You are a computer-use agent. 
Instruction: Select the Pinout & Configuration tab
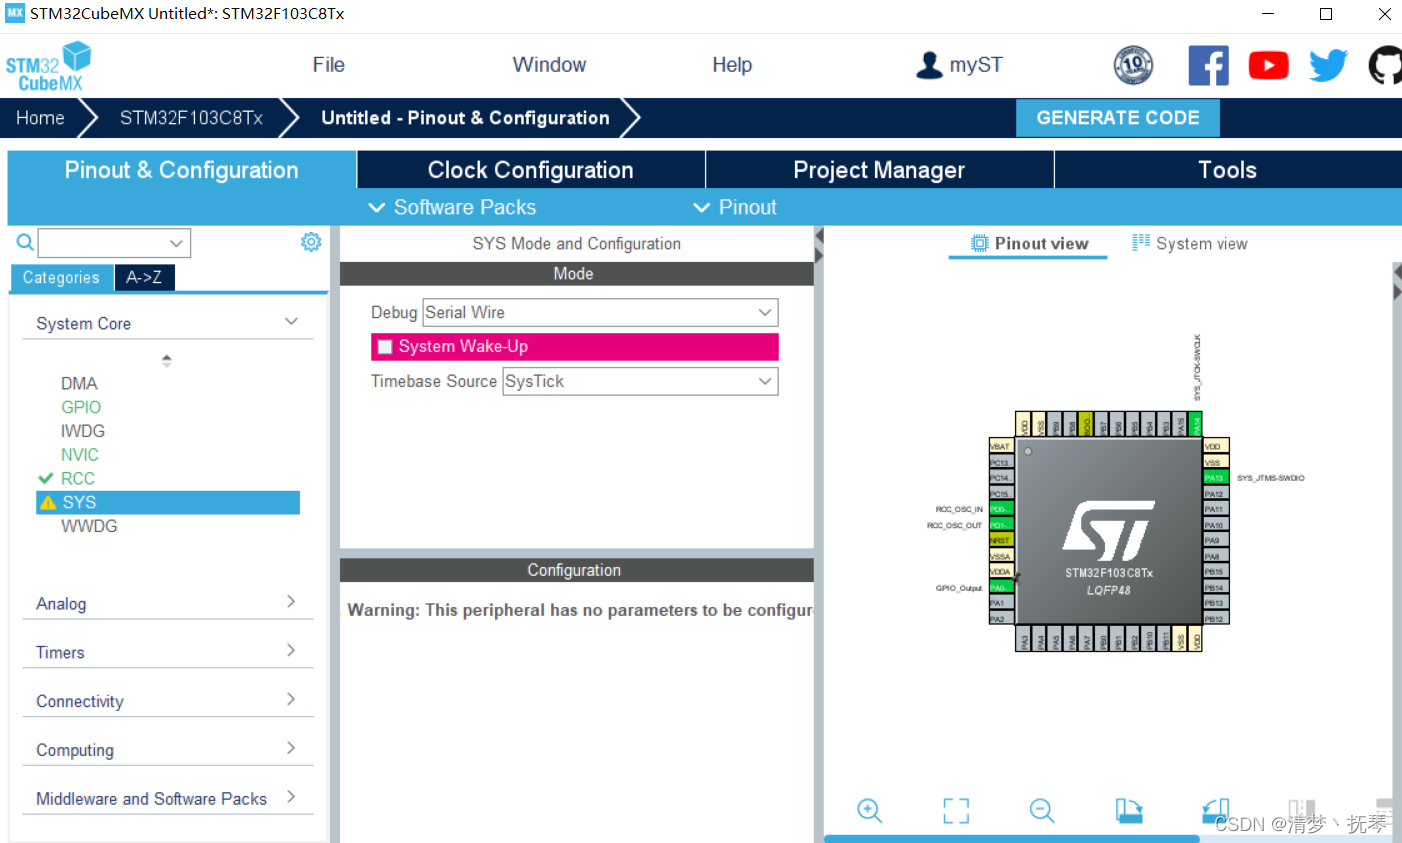point(182,170)
